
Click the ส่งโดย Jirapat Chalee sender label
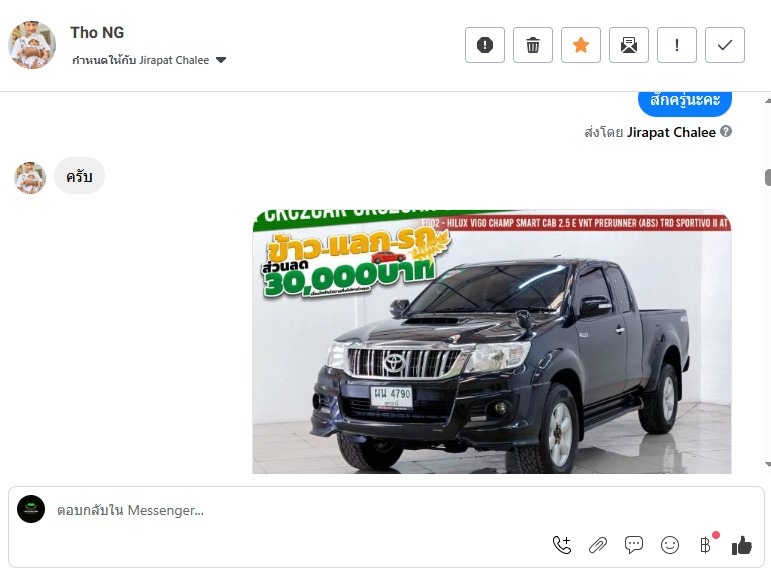(650, 132)
